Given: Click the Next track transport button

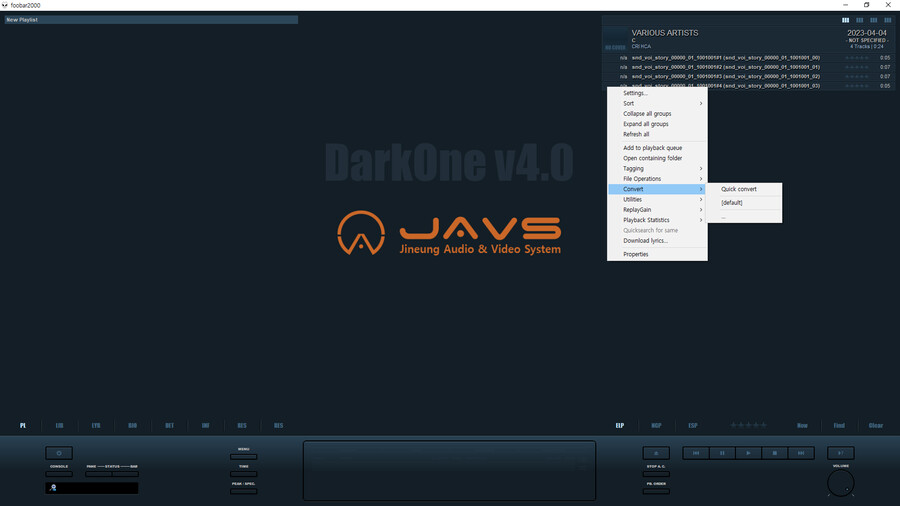Looking at the screenshot, I should (x=801, y=453).
